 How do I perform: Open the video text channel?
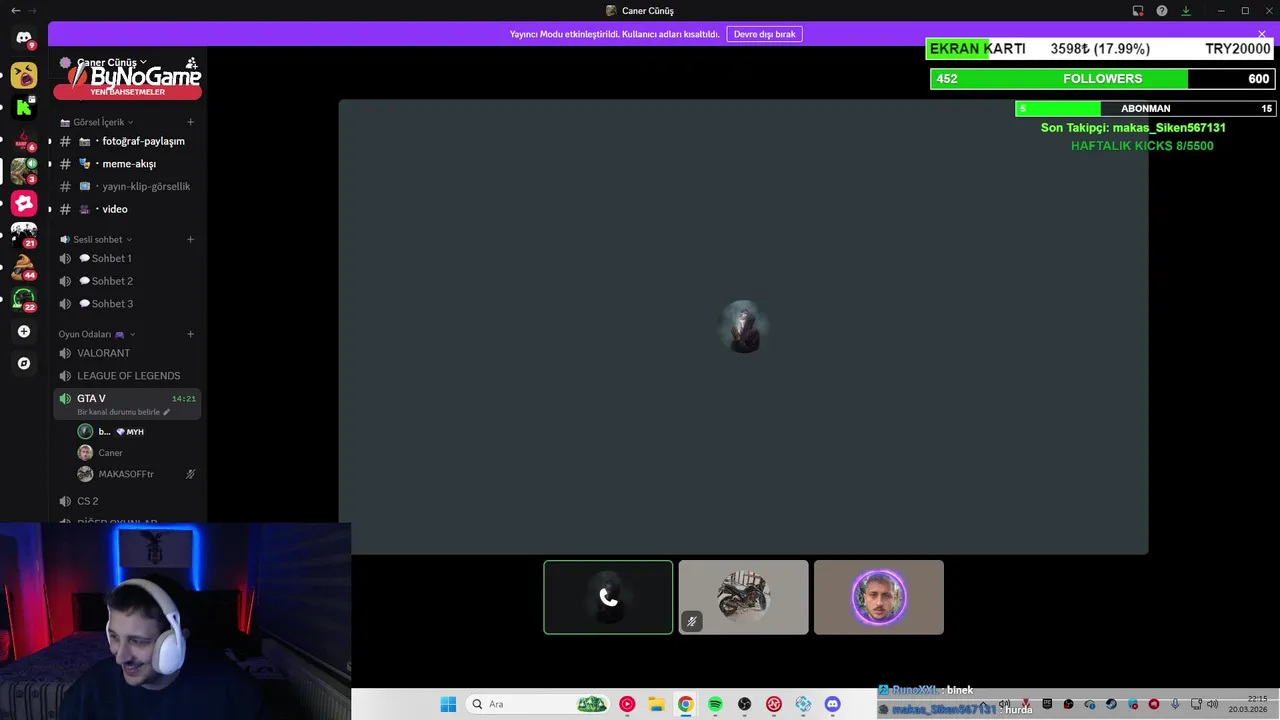point(128,209)
